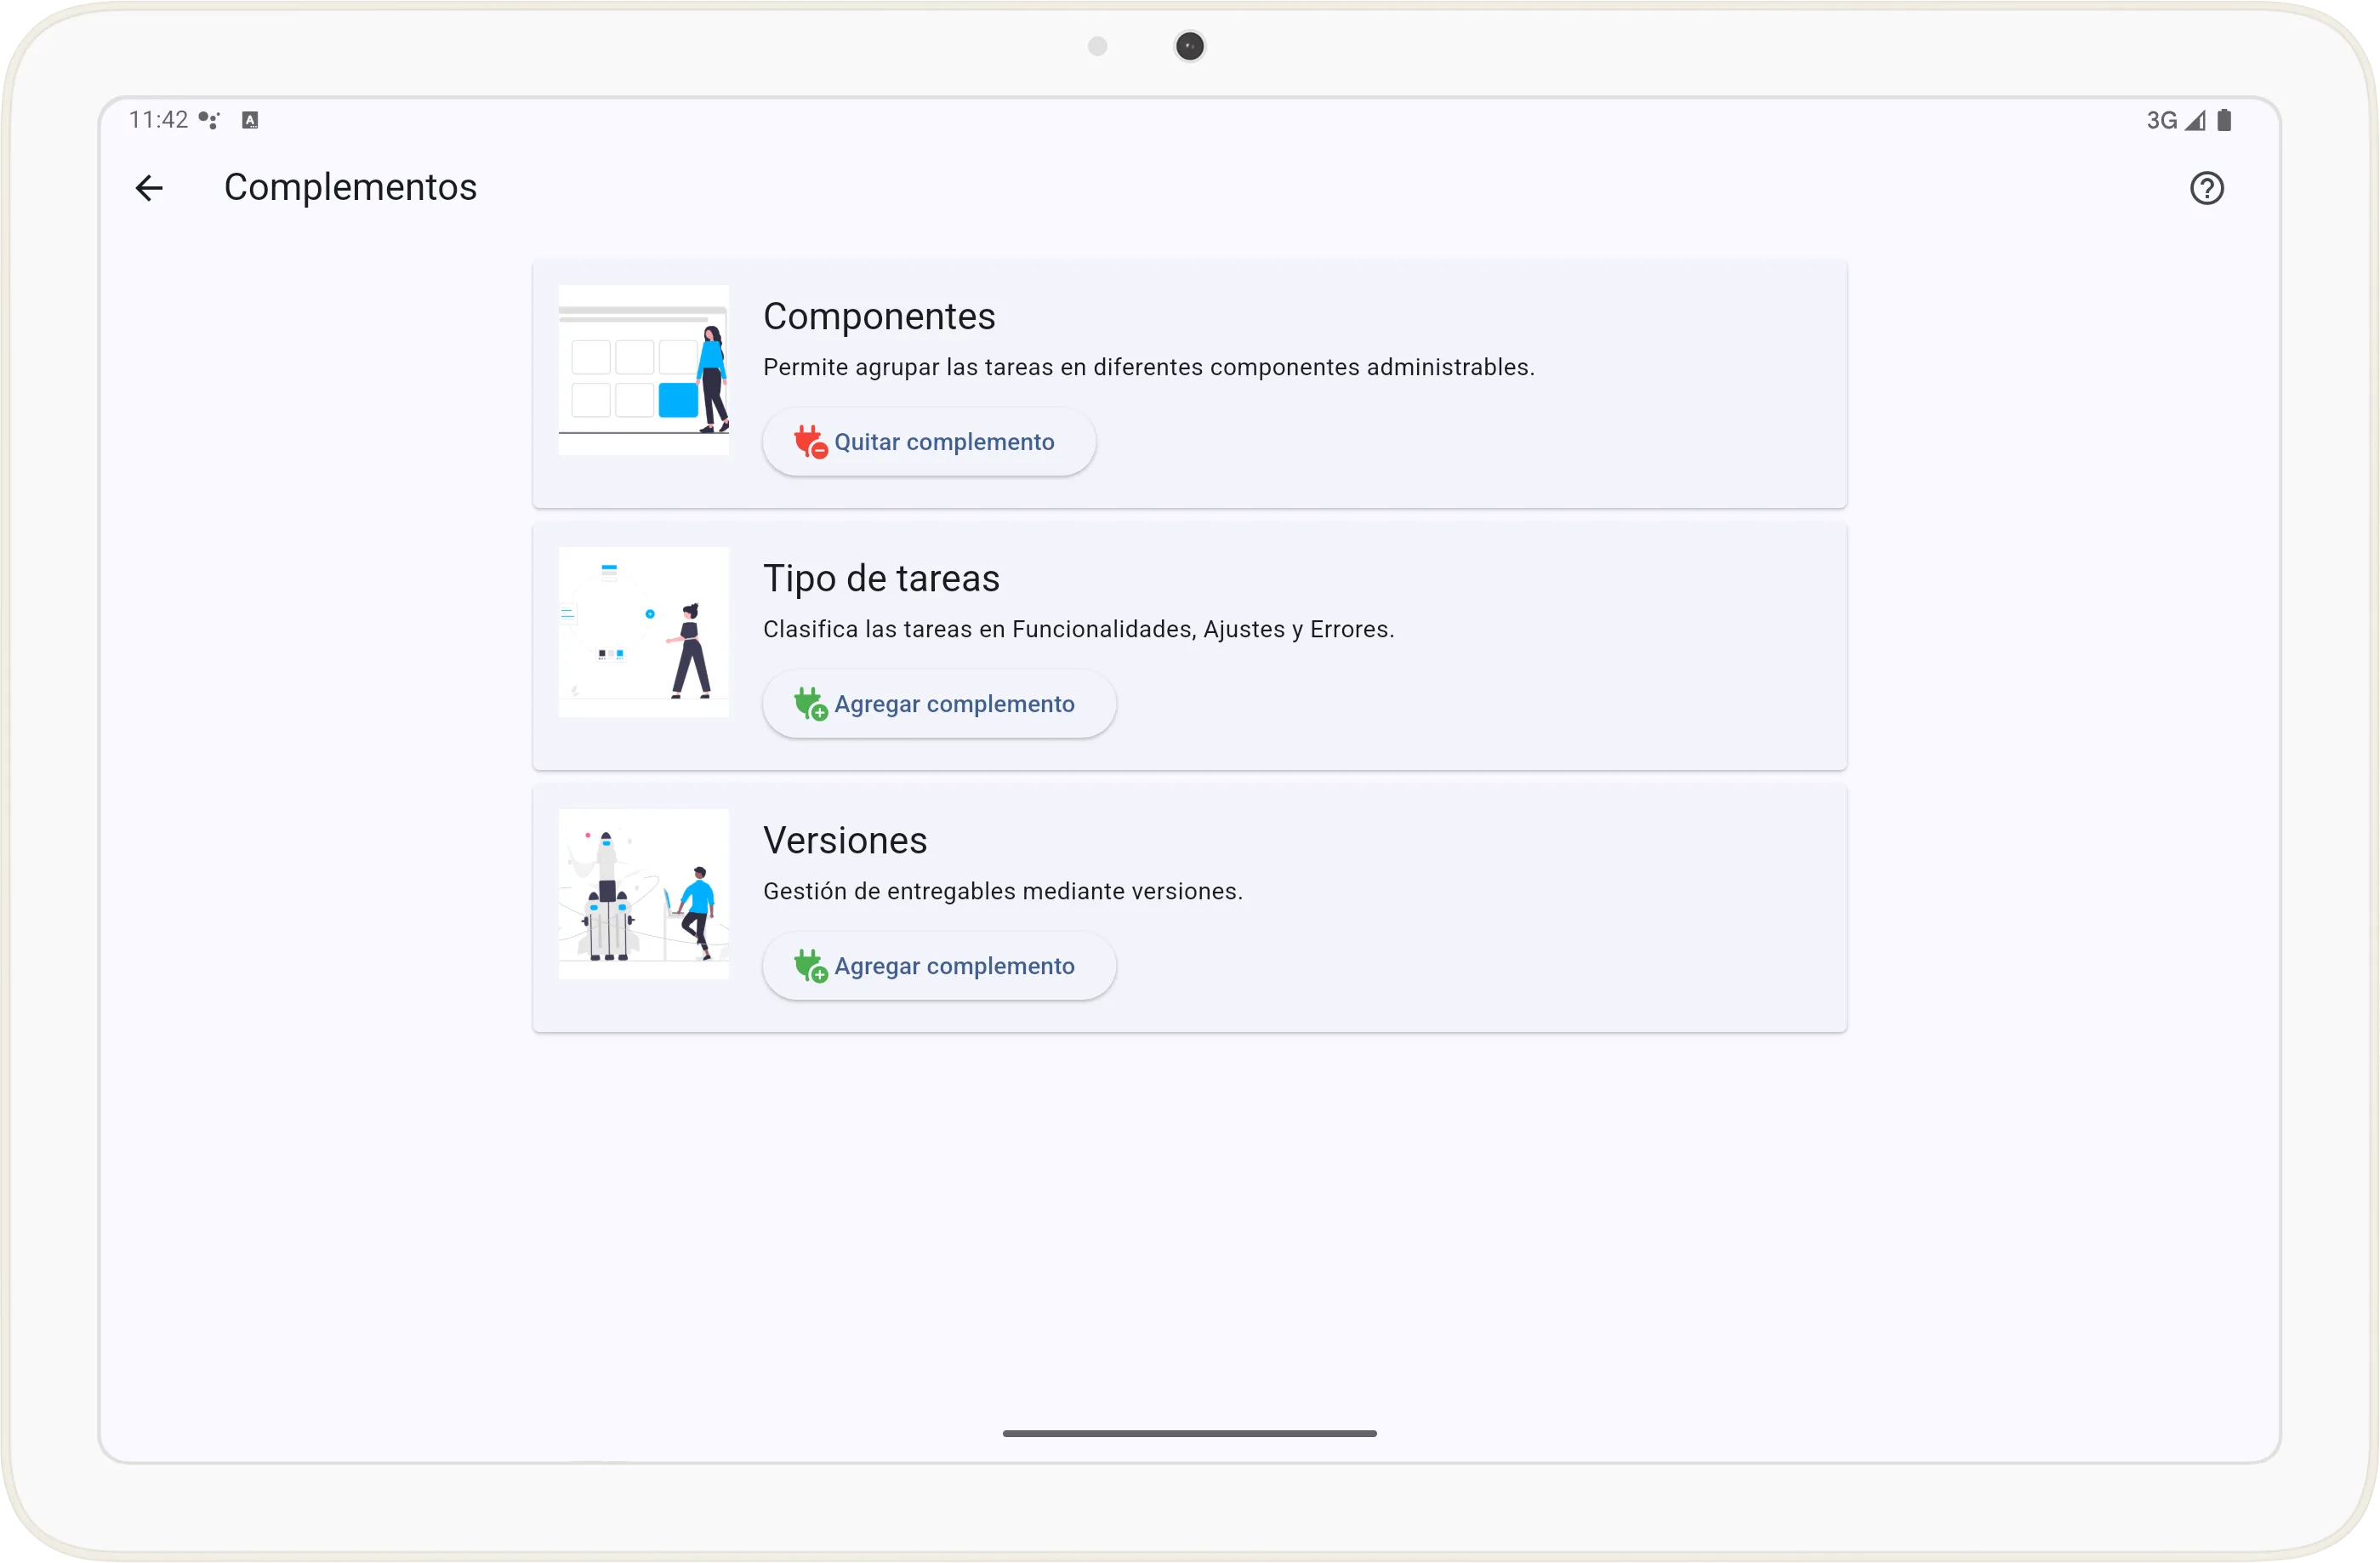Tap the clock showing 11:42
Image resolution: width=2380 pixels, height=1563 pixels.
point(157,119)
